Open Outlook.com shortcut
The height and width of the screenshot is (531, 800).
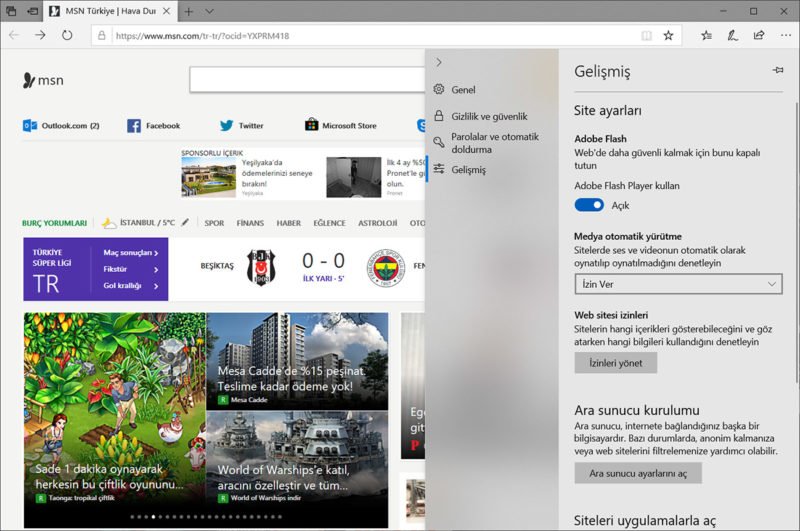(61, 125)
